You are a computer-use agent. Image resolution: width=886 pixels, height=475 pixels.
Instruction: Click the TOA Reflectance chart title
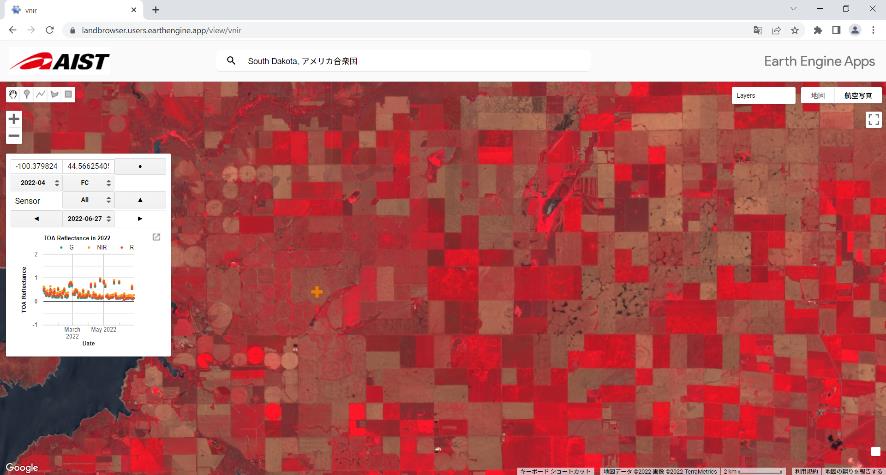77,238
